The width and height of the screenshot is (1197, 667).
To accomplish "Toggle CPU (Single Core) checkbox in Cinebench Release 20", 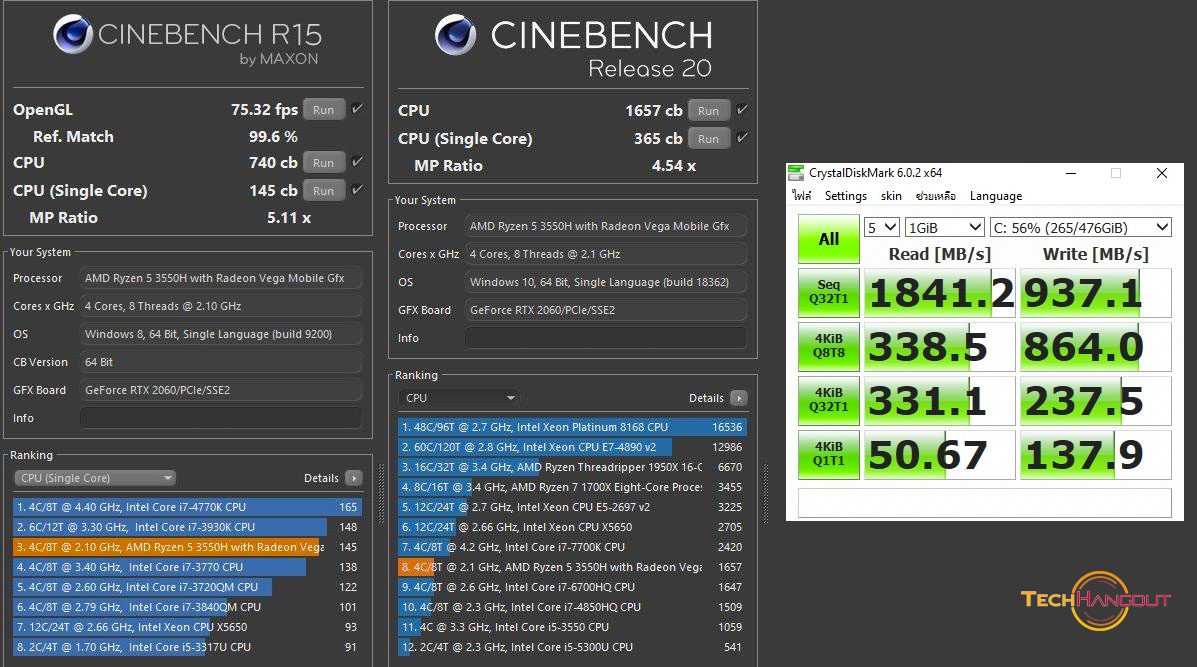I will [741, 138].
